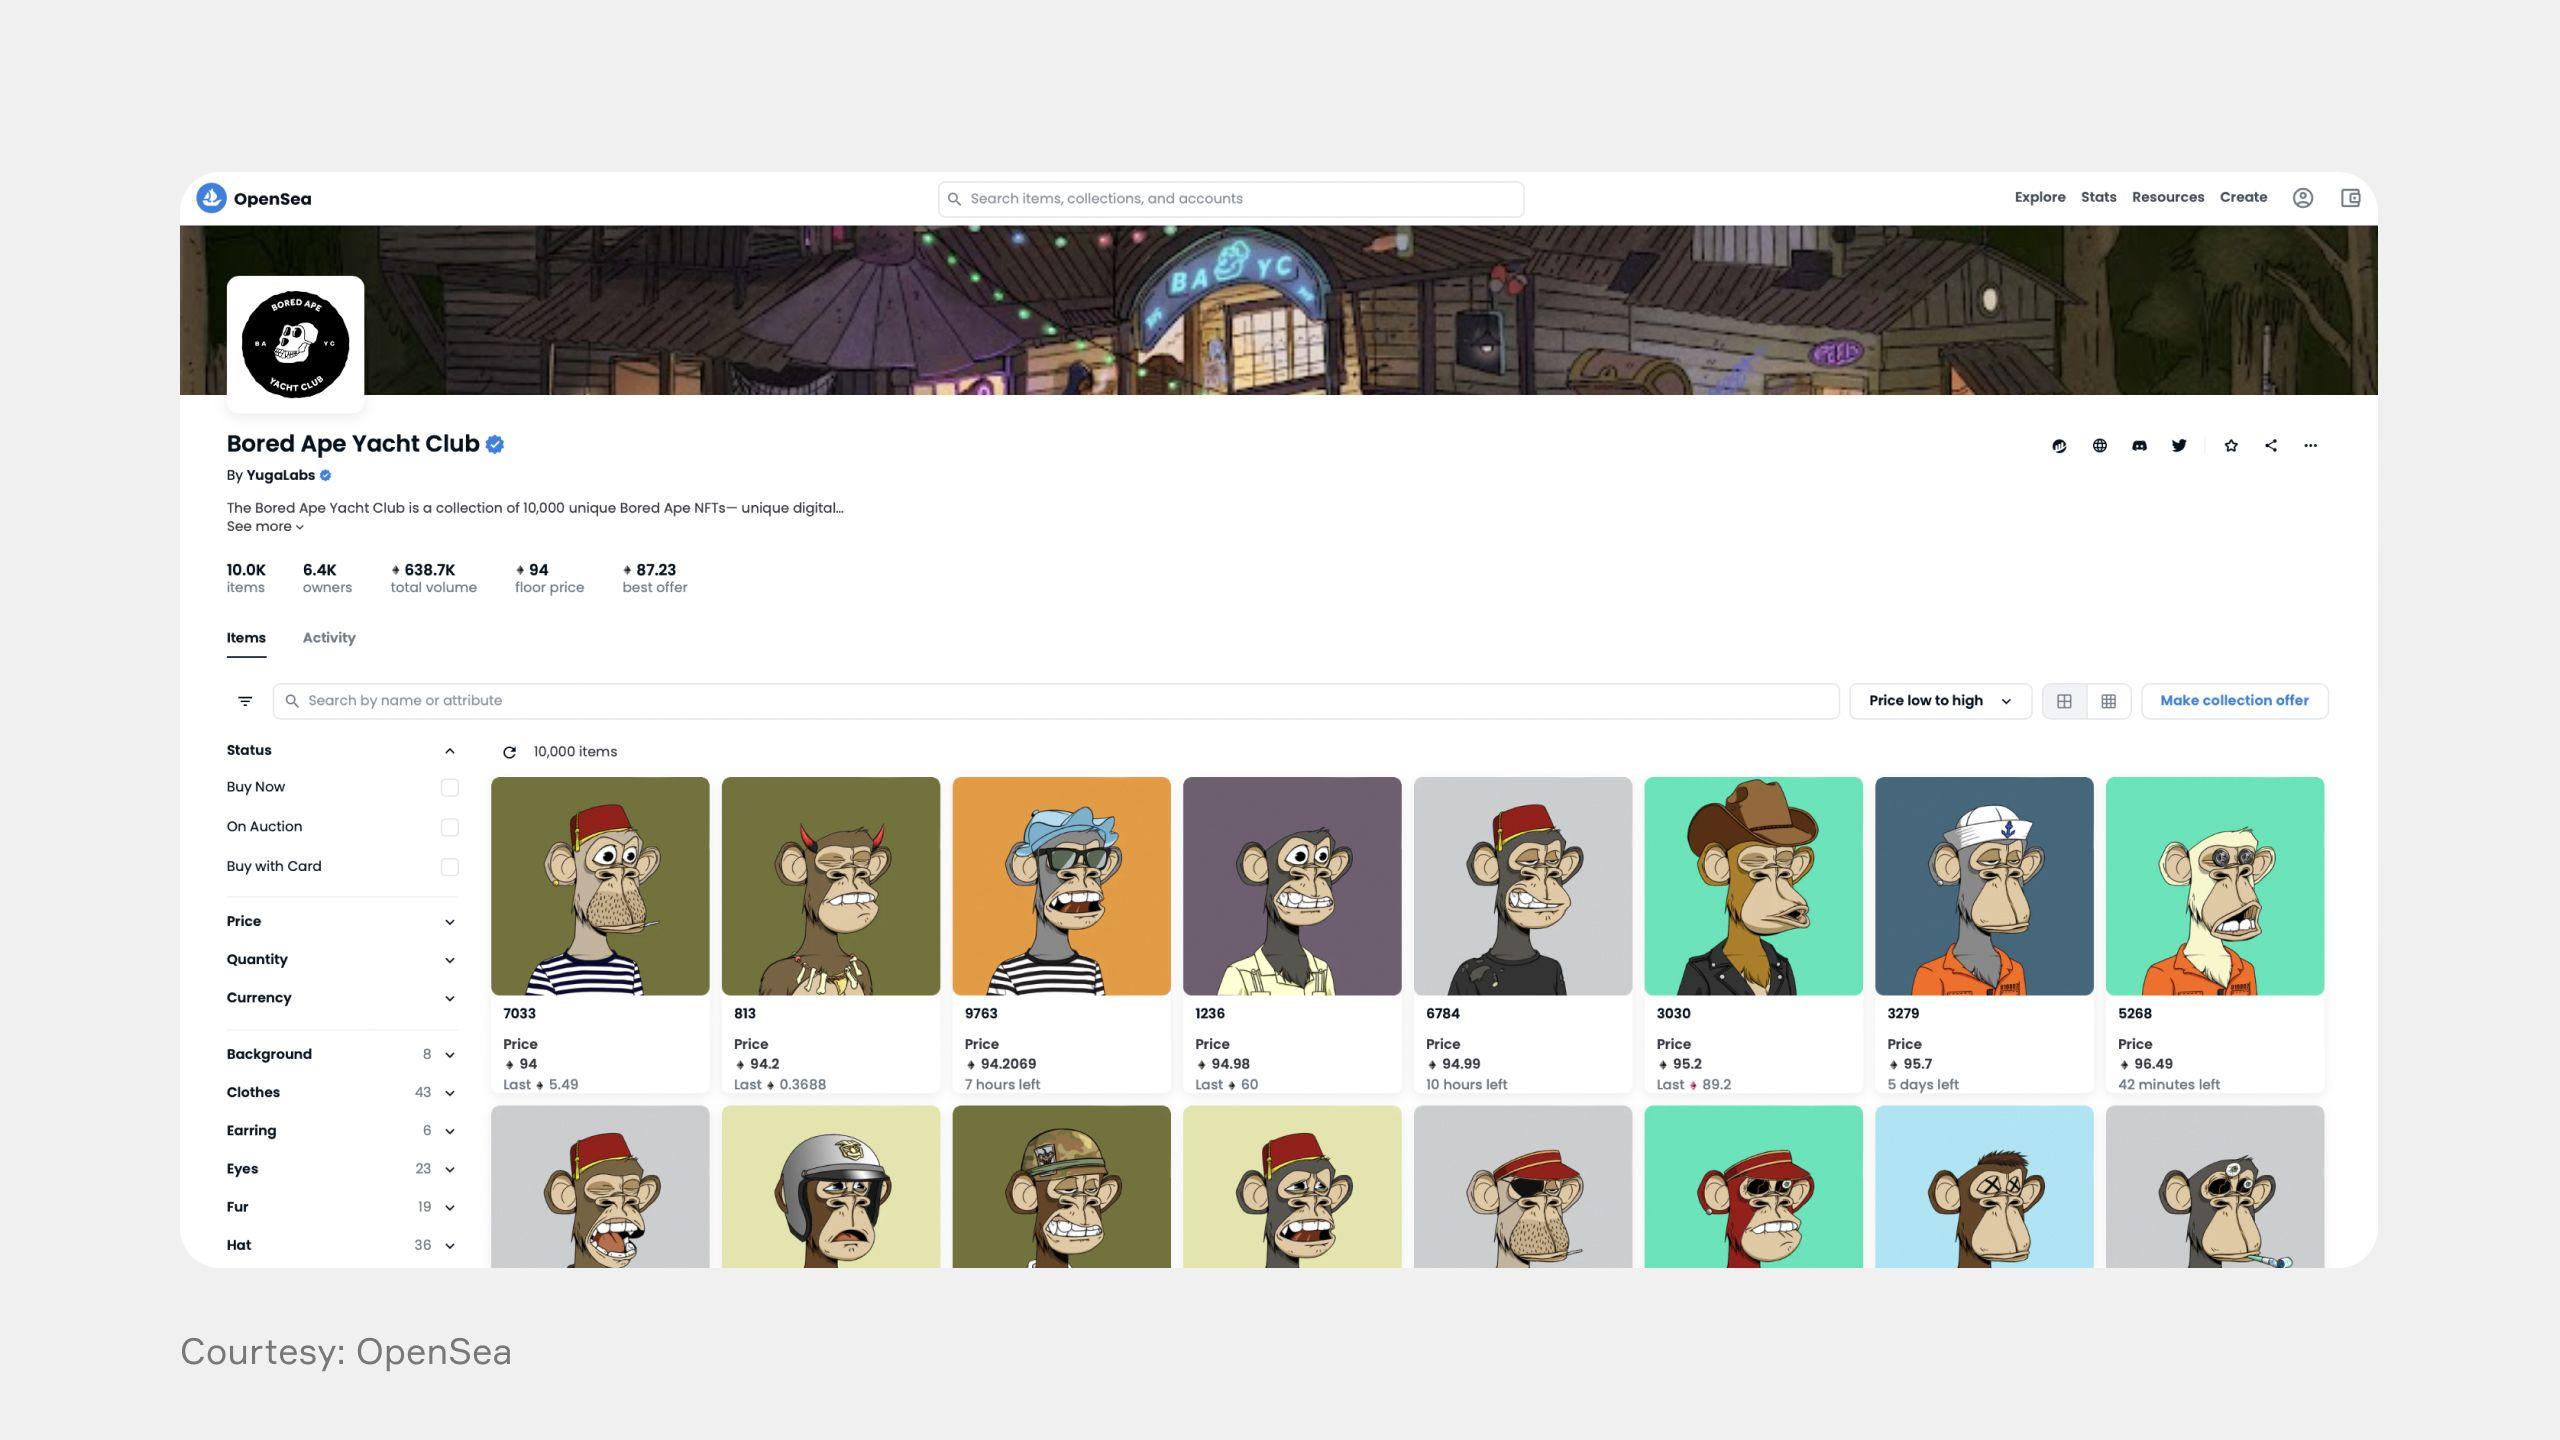Check the Buy with Card checkbox
Viewport: 2560px width, 1440px height.
pyautogui.click(x=449, y=867)
